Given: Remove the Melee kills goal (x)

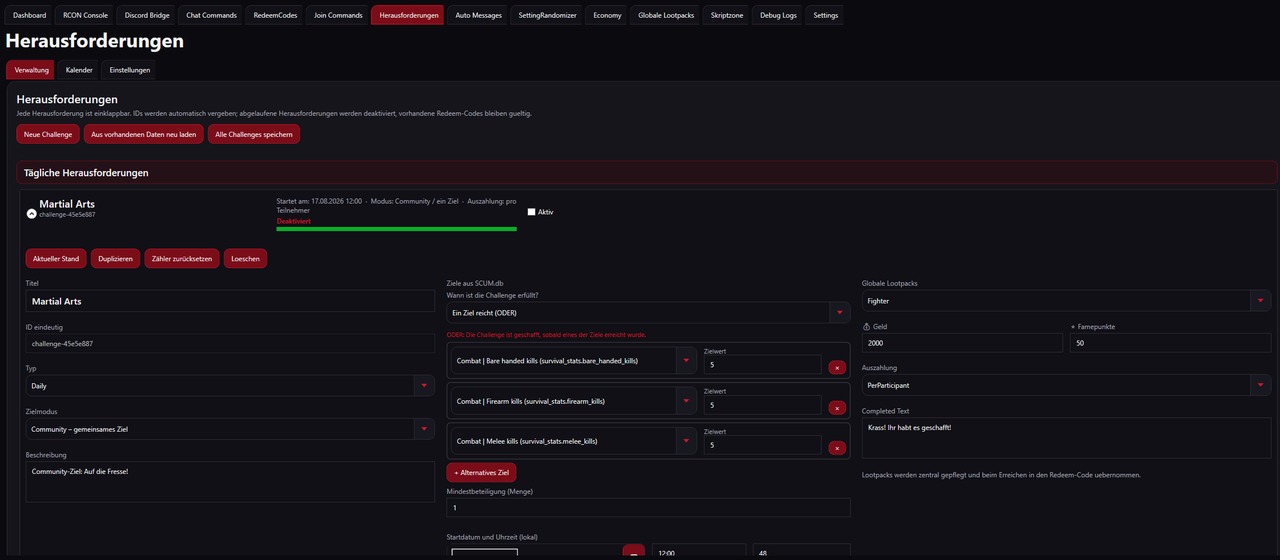Looking at the screenshot, I should coord(837,447).
